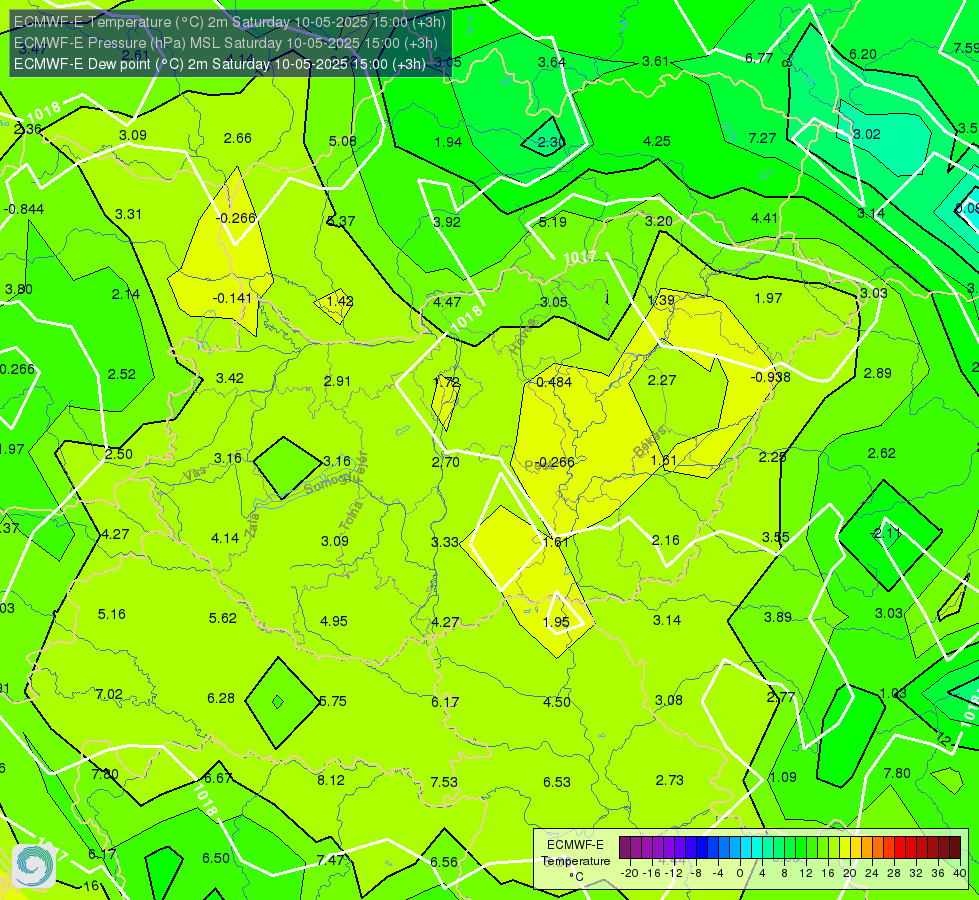This screenshot has width=979, height=900.
Task: Click the dew point value 6.50
Action: pyautogui.click(x=216, y=858)
